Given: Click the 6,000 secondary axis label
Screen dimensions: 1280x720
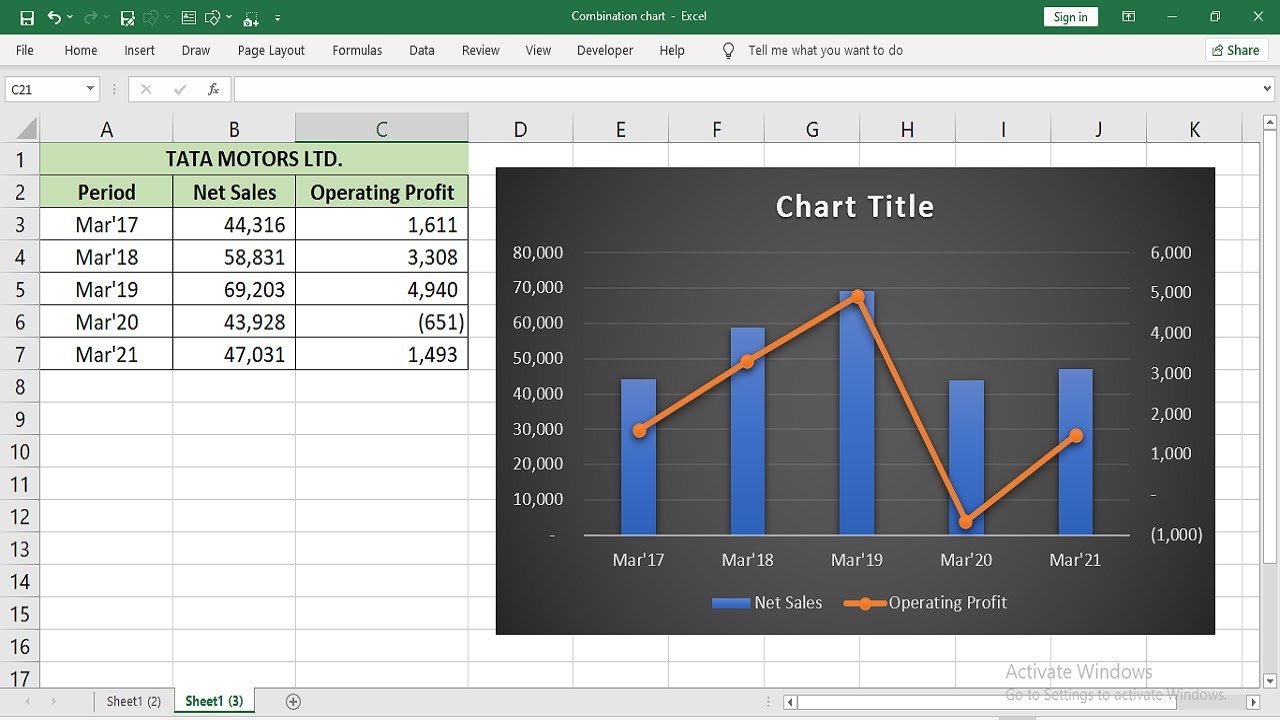Looking at the screenshot, I should (x=1171, y=253).
